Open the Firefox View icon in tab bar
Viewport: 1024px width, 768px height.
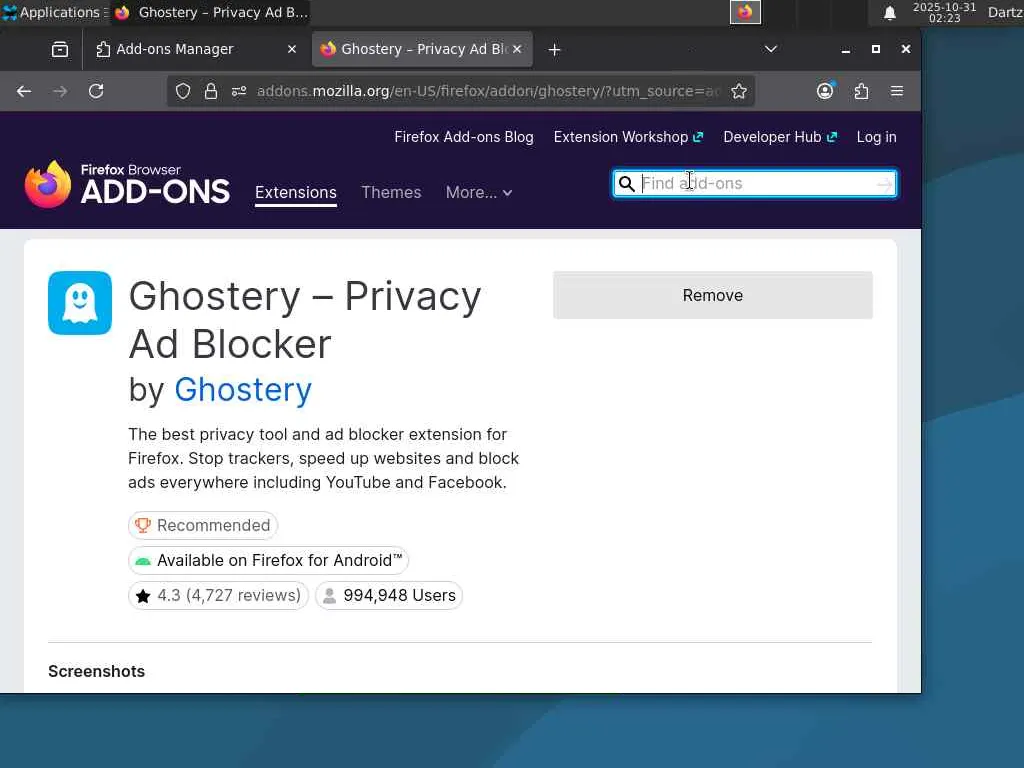60,50
